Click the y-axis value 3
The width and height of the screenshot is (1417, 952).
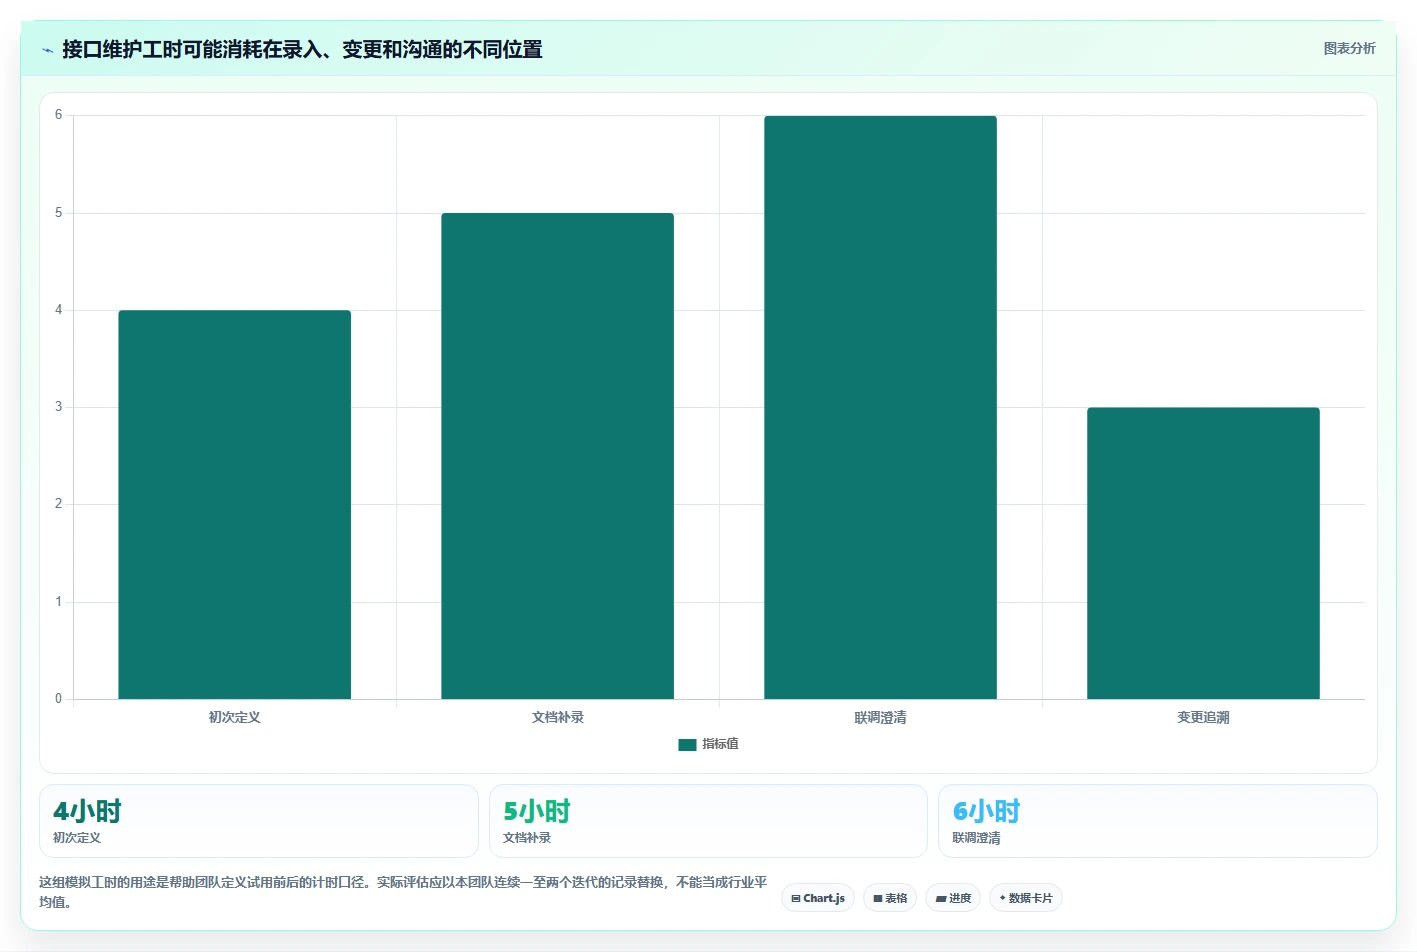(58, 407)
